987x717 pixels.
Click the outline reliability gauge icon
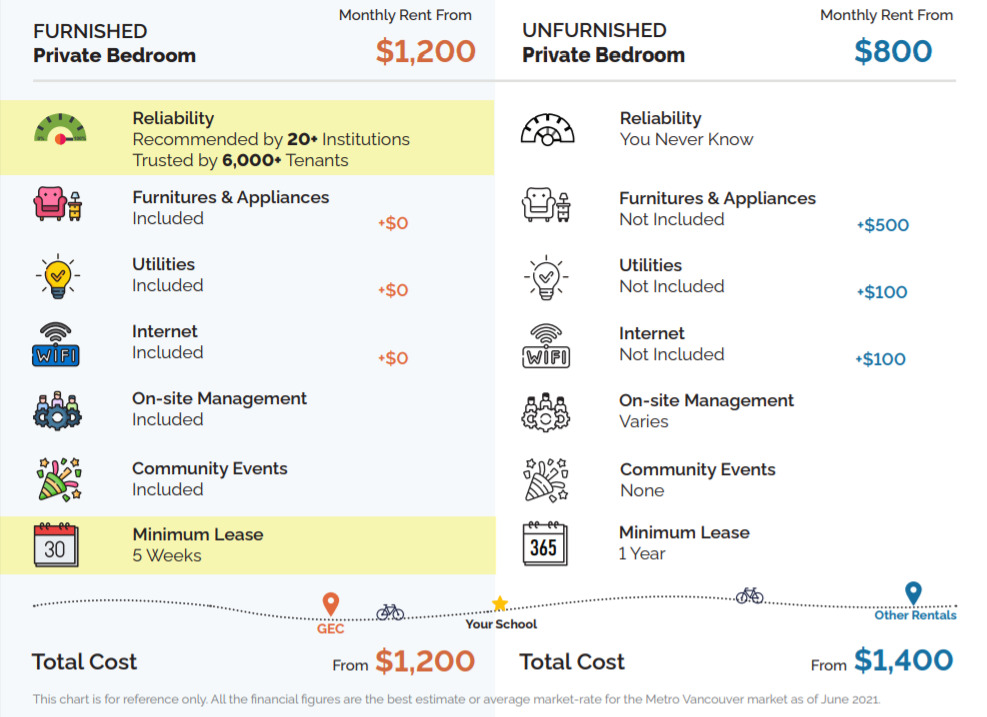click(548, 130)
